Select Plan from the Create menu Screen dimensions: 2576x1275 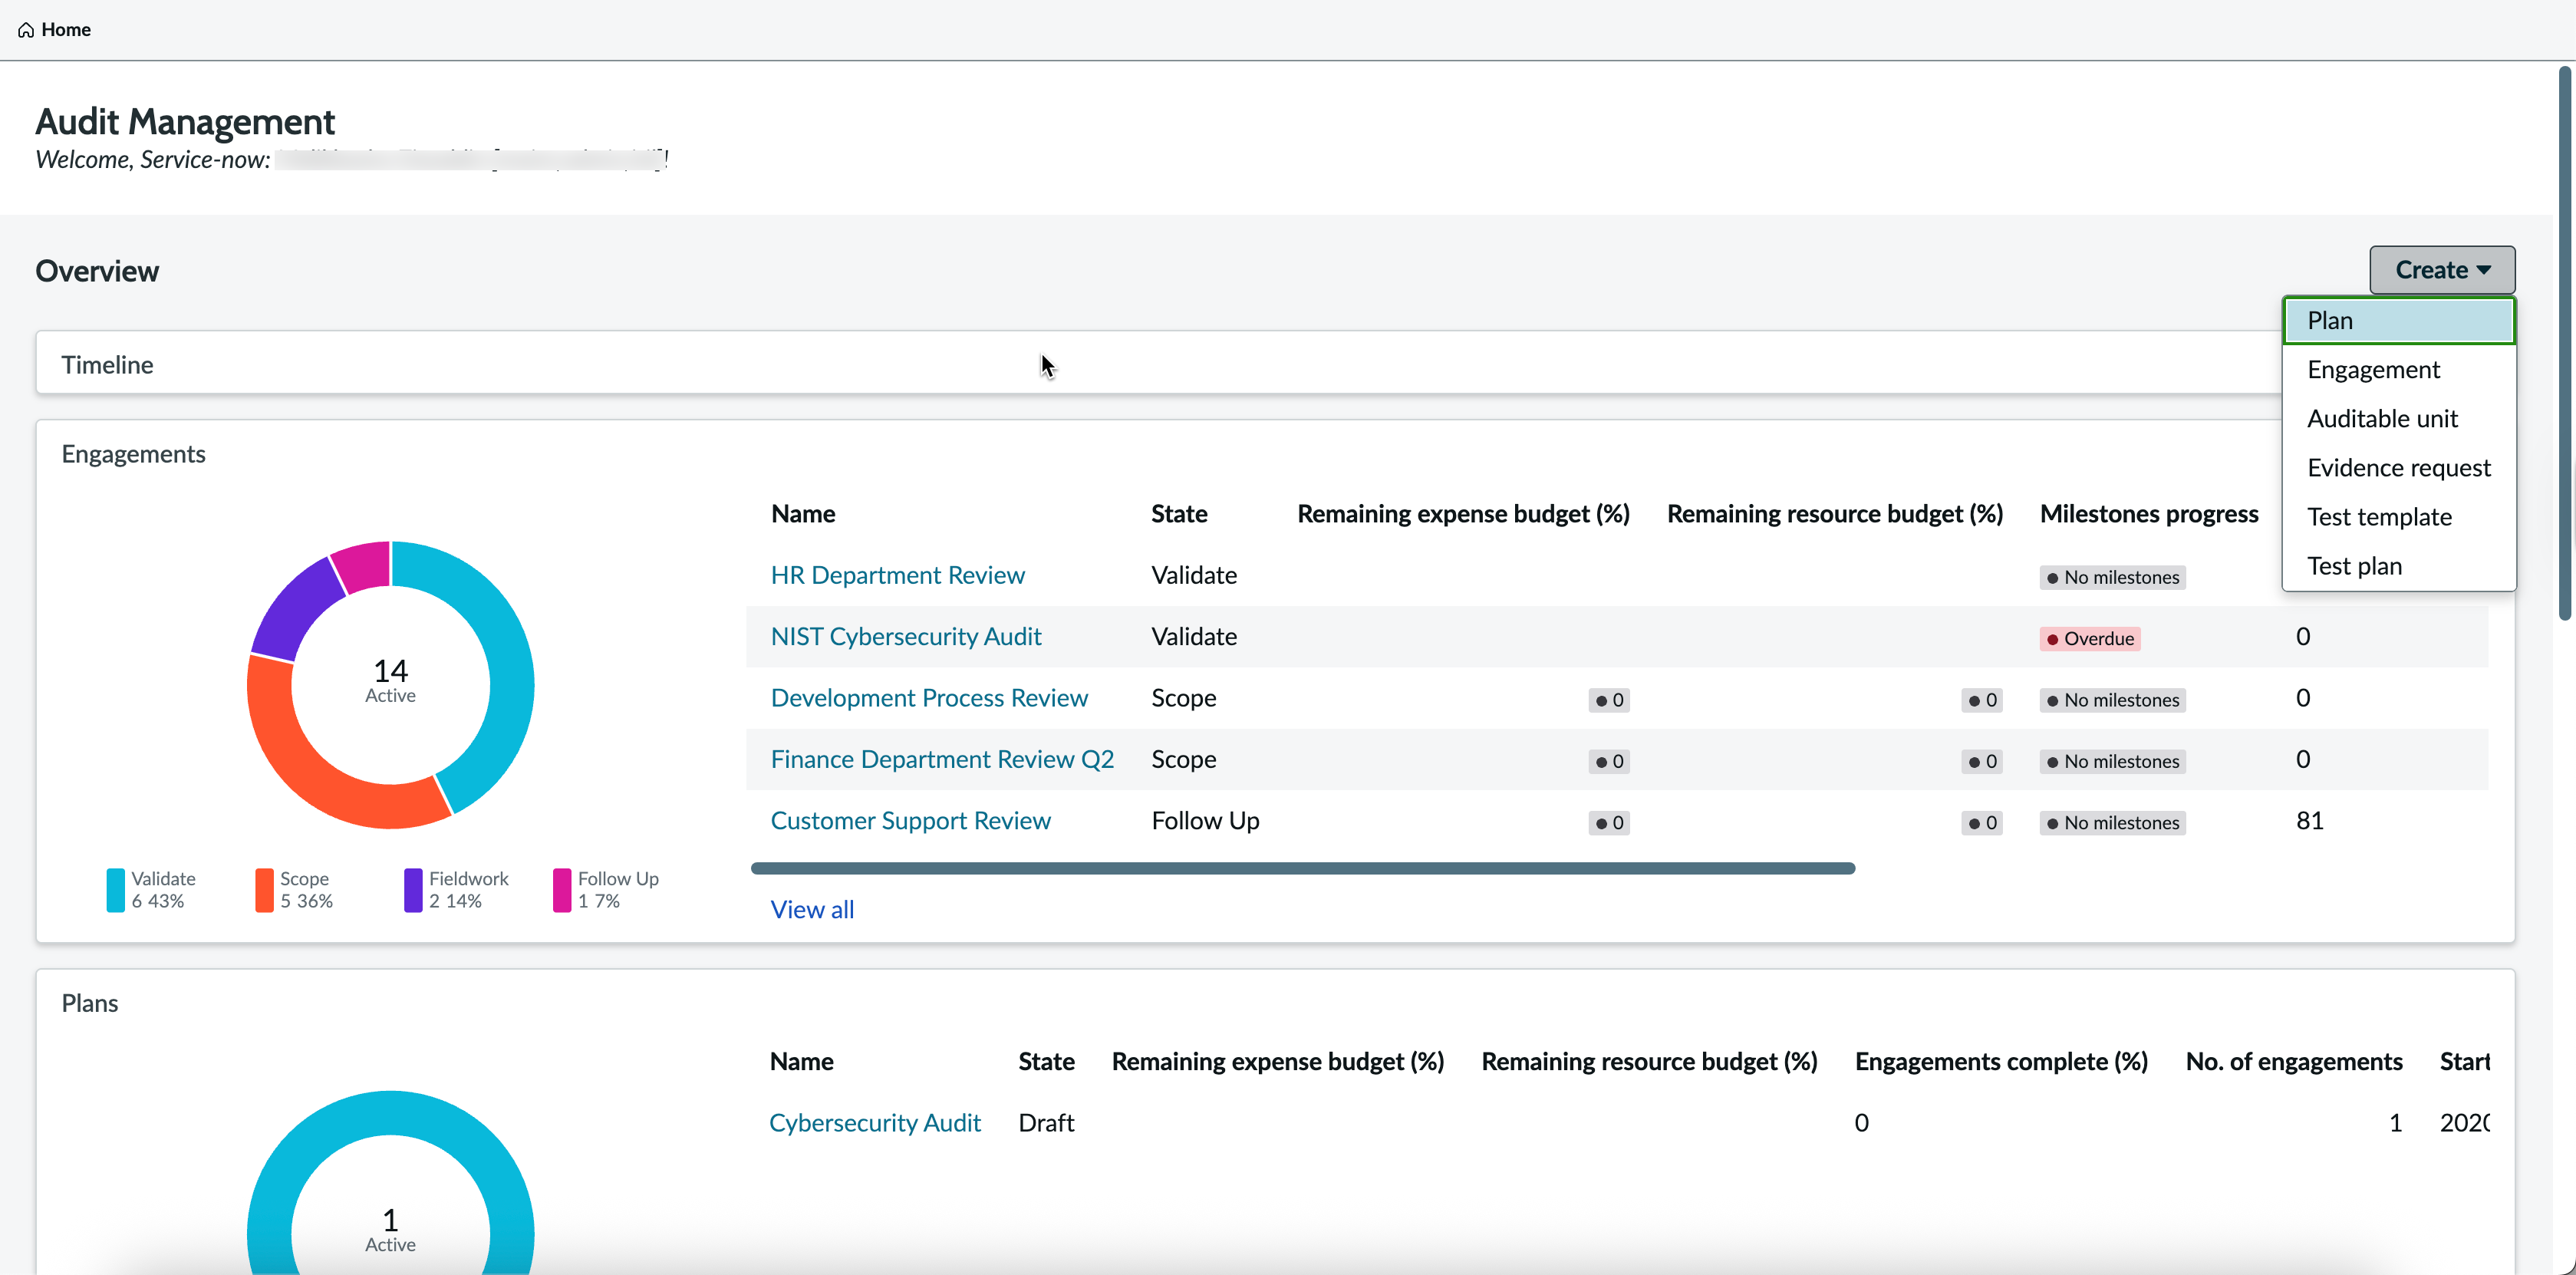click(2398, 321)
